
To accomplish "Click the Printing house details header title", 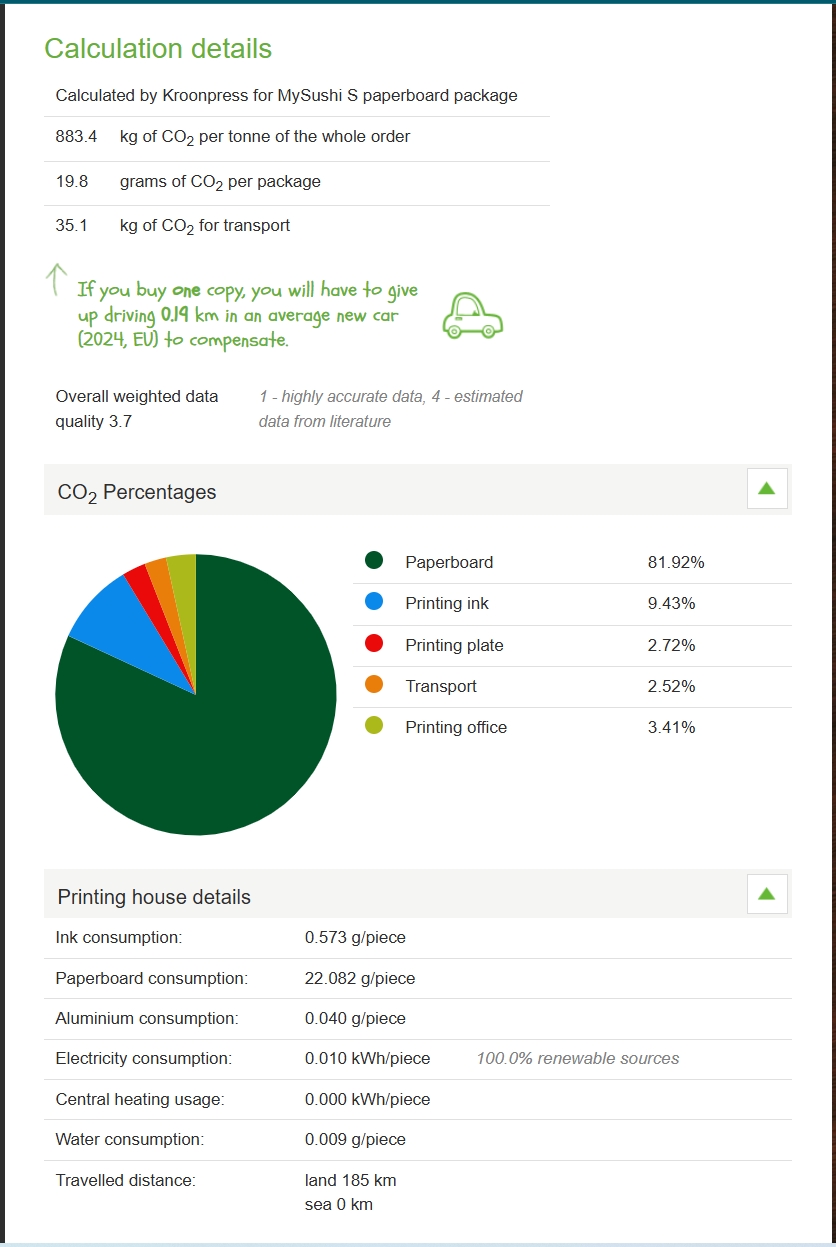I will [x=154, y=897].
